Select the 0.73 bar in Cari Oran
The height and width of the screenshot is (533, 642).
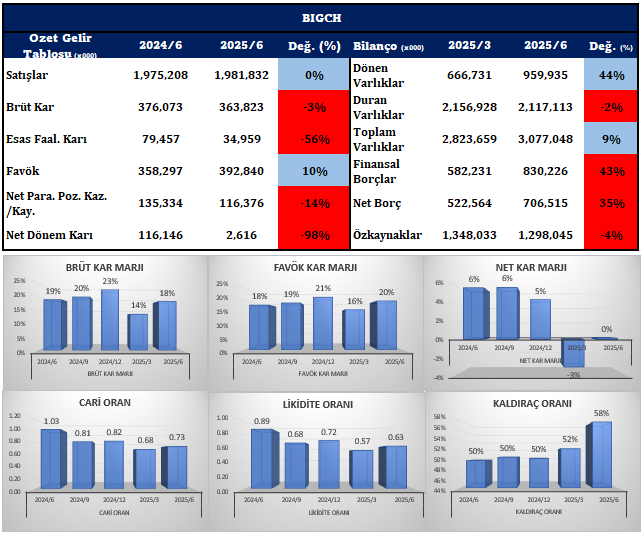tap(174, 468)
